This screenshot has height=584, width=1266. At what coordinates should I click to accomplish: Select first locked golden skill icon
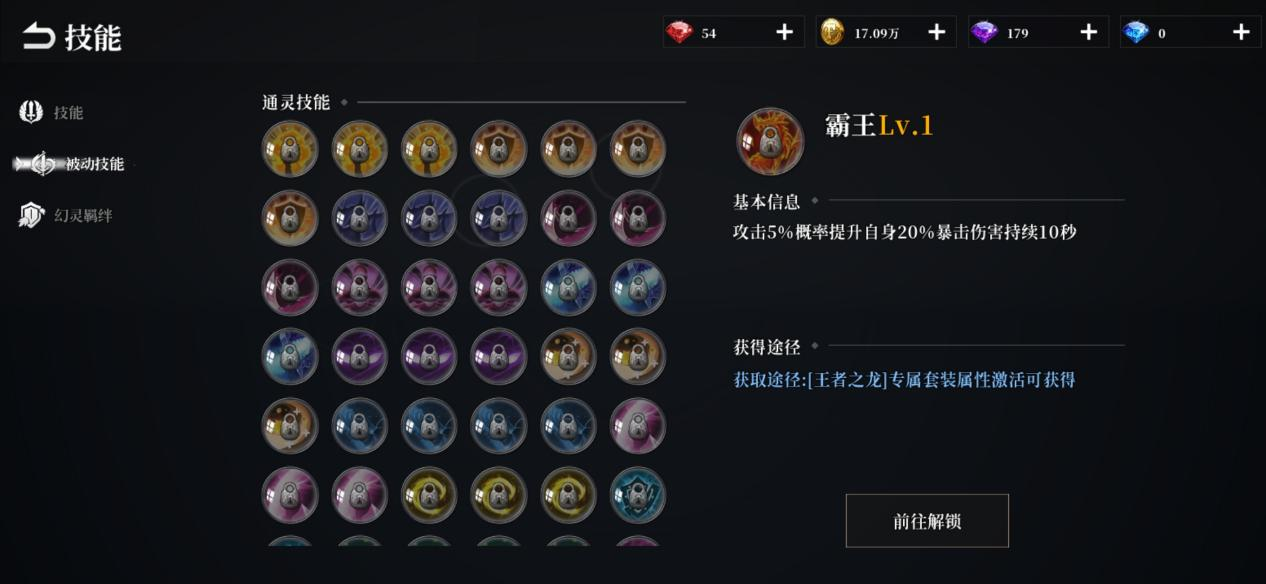tap(290, 149)
